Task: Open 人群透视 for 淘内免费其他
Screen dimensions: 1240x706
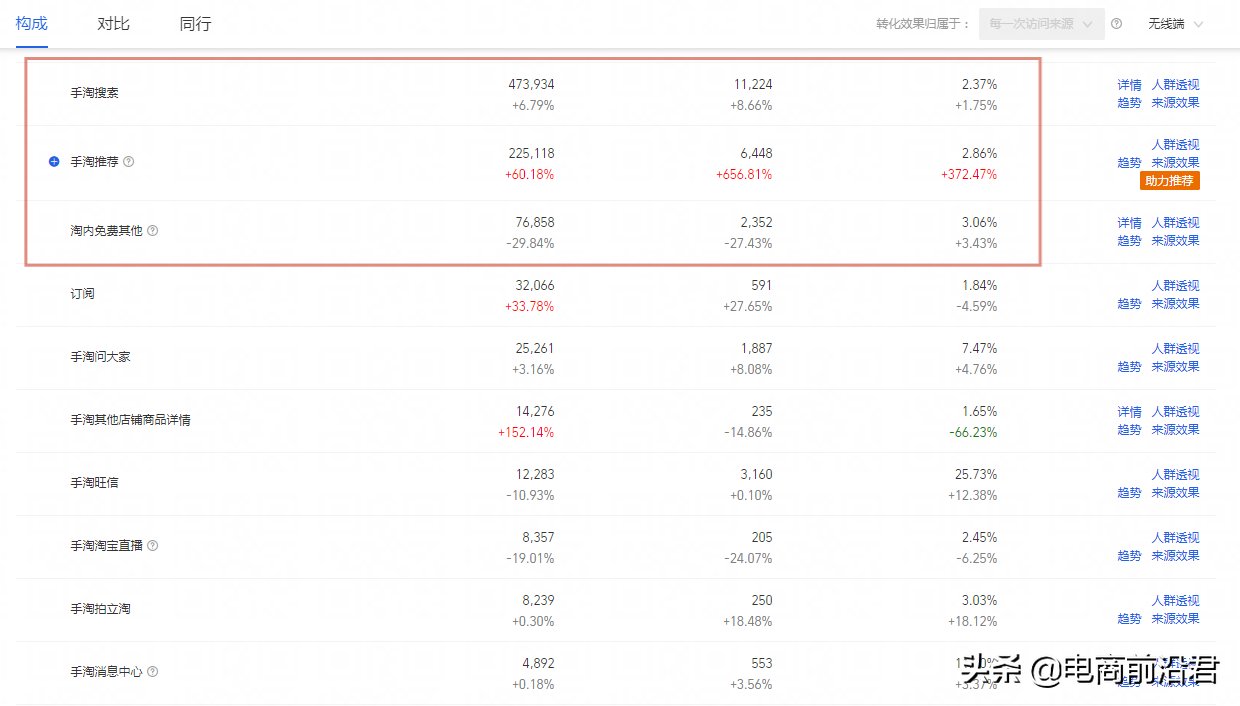Action: click(x=1175, y=223)
